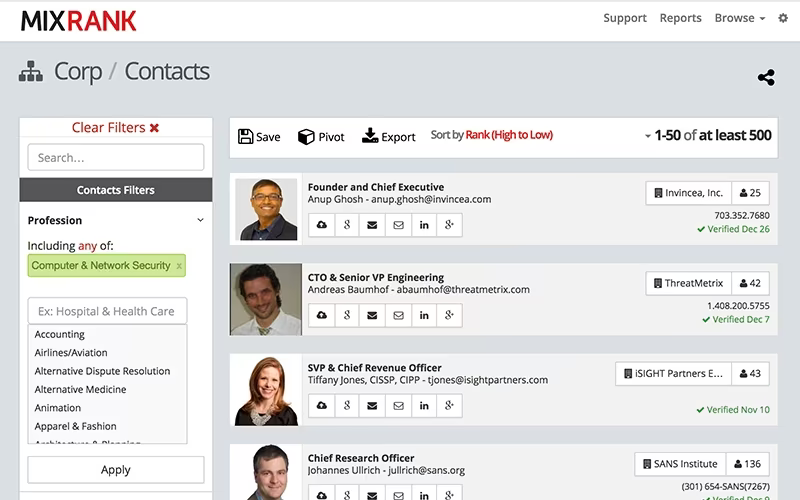This screenshot has width=800, height=500.
Task: Open LinkedIn icon for Tiffany Jones
Action: 424,406
